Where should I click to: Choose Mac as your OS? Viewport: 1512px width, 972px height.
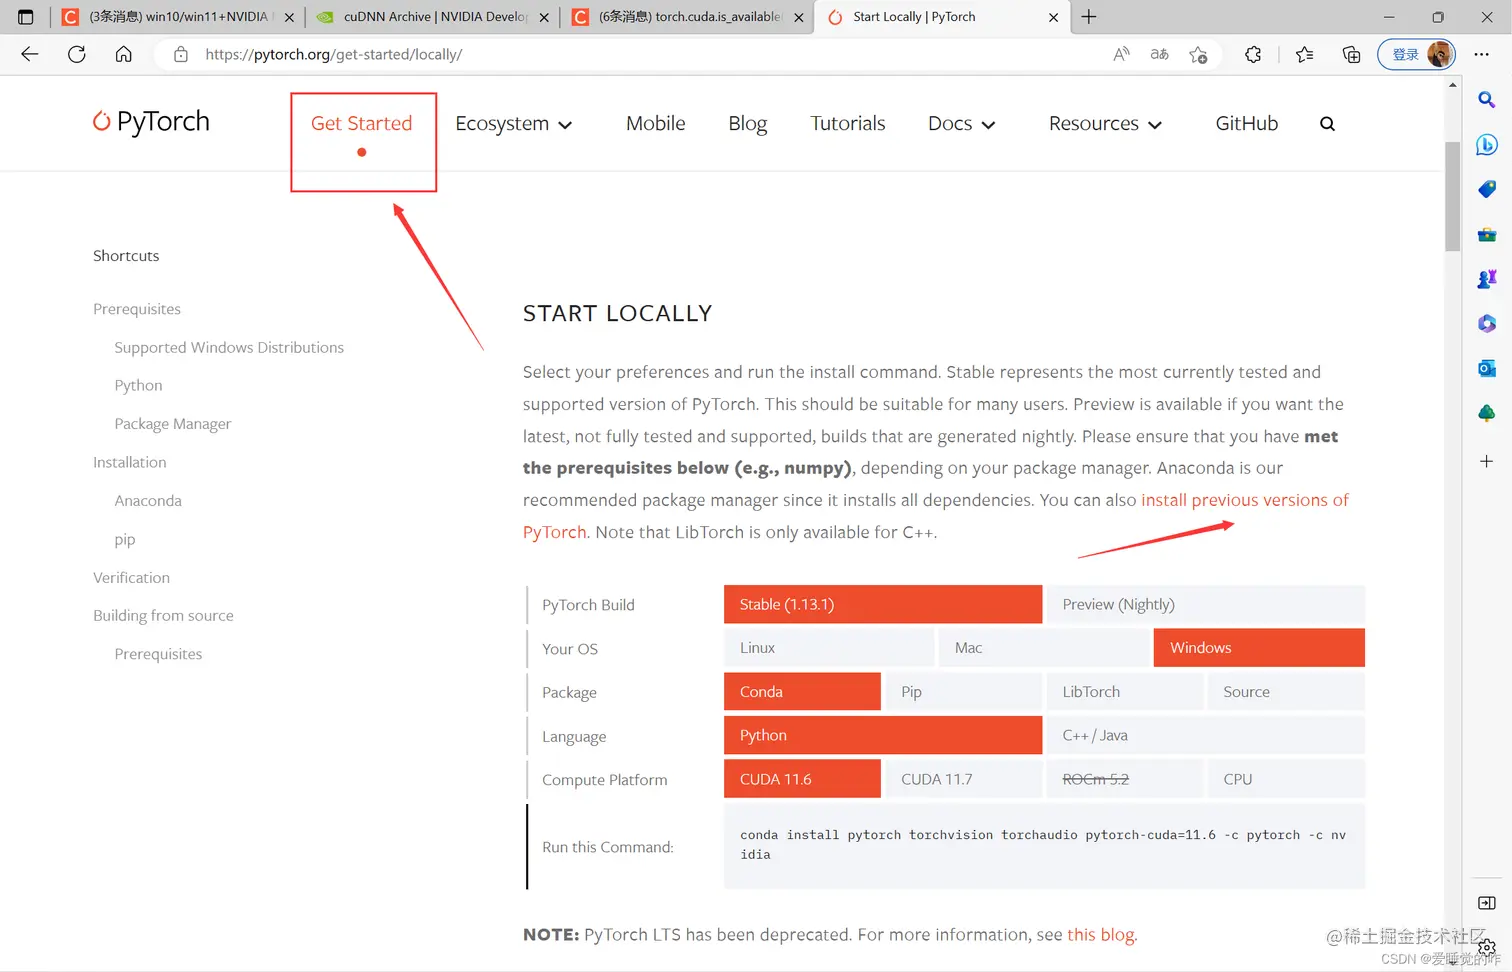coord(1044,648)
